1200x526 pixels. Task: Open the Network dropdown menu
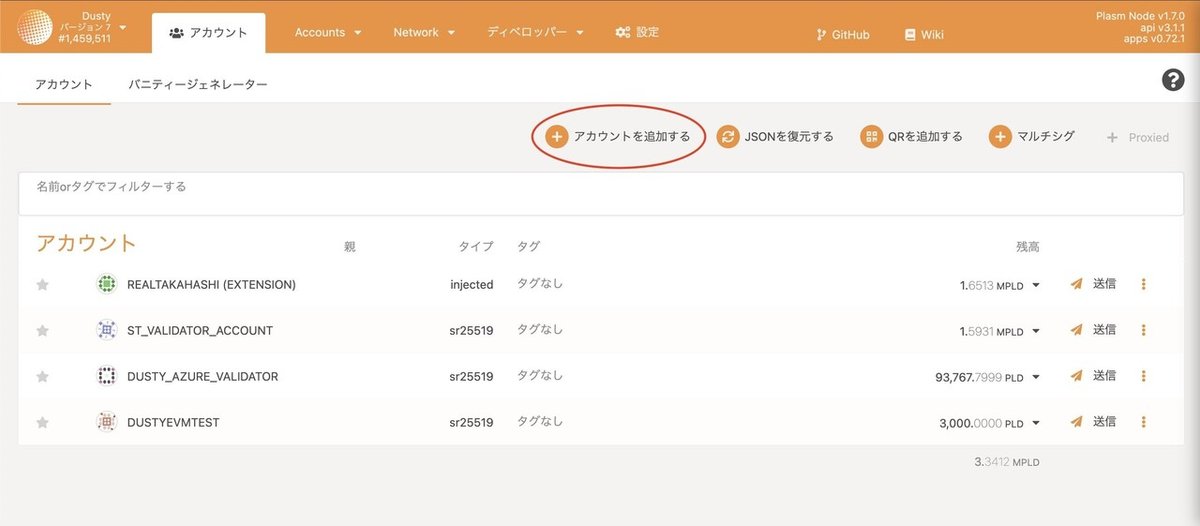tap(424, 33)
